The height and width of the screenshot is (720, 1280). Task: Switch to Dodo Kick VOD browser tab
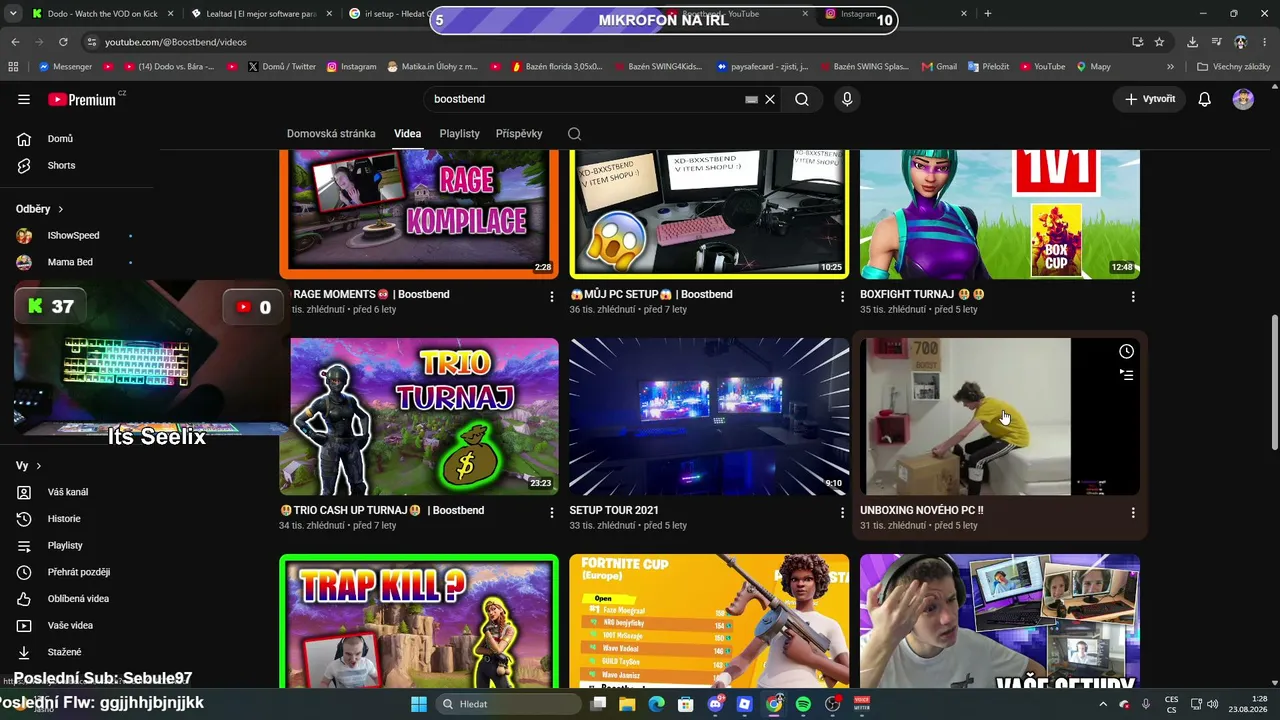pos(100,14)
